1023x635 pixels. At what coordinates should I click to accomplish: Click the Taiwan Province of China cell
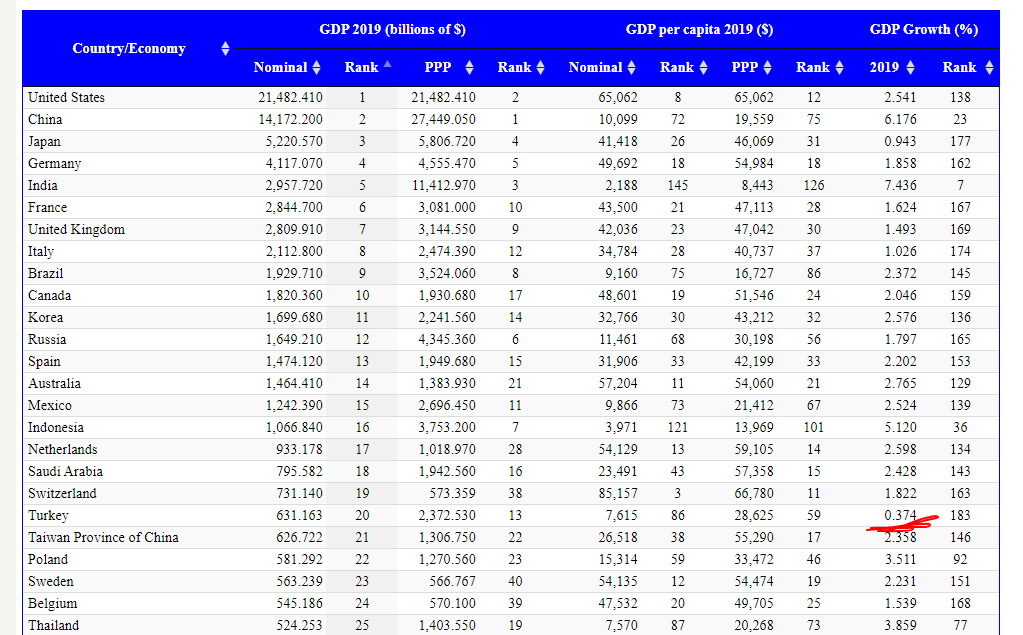tap(103, 538)
